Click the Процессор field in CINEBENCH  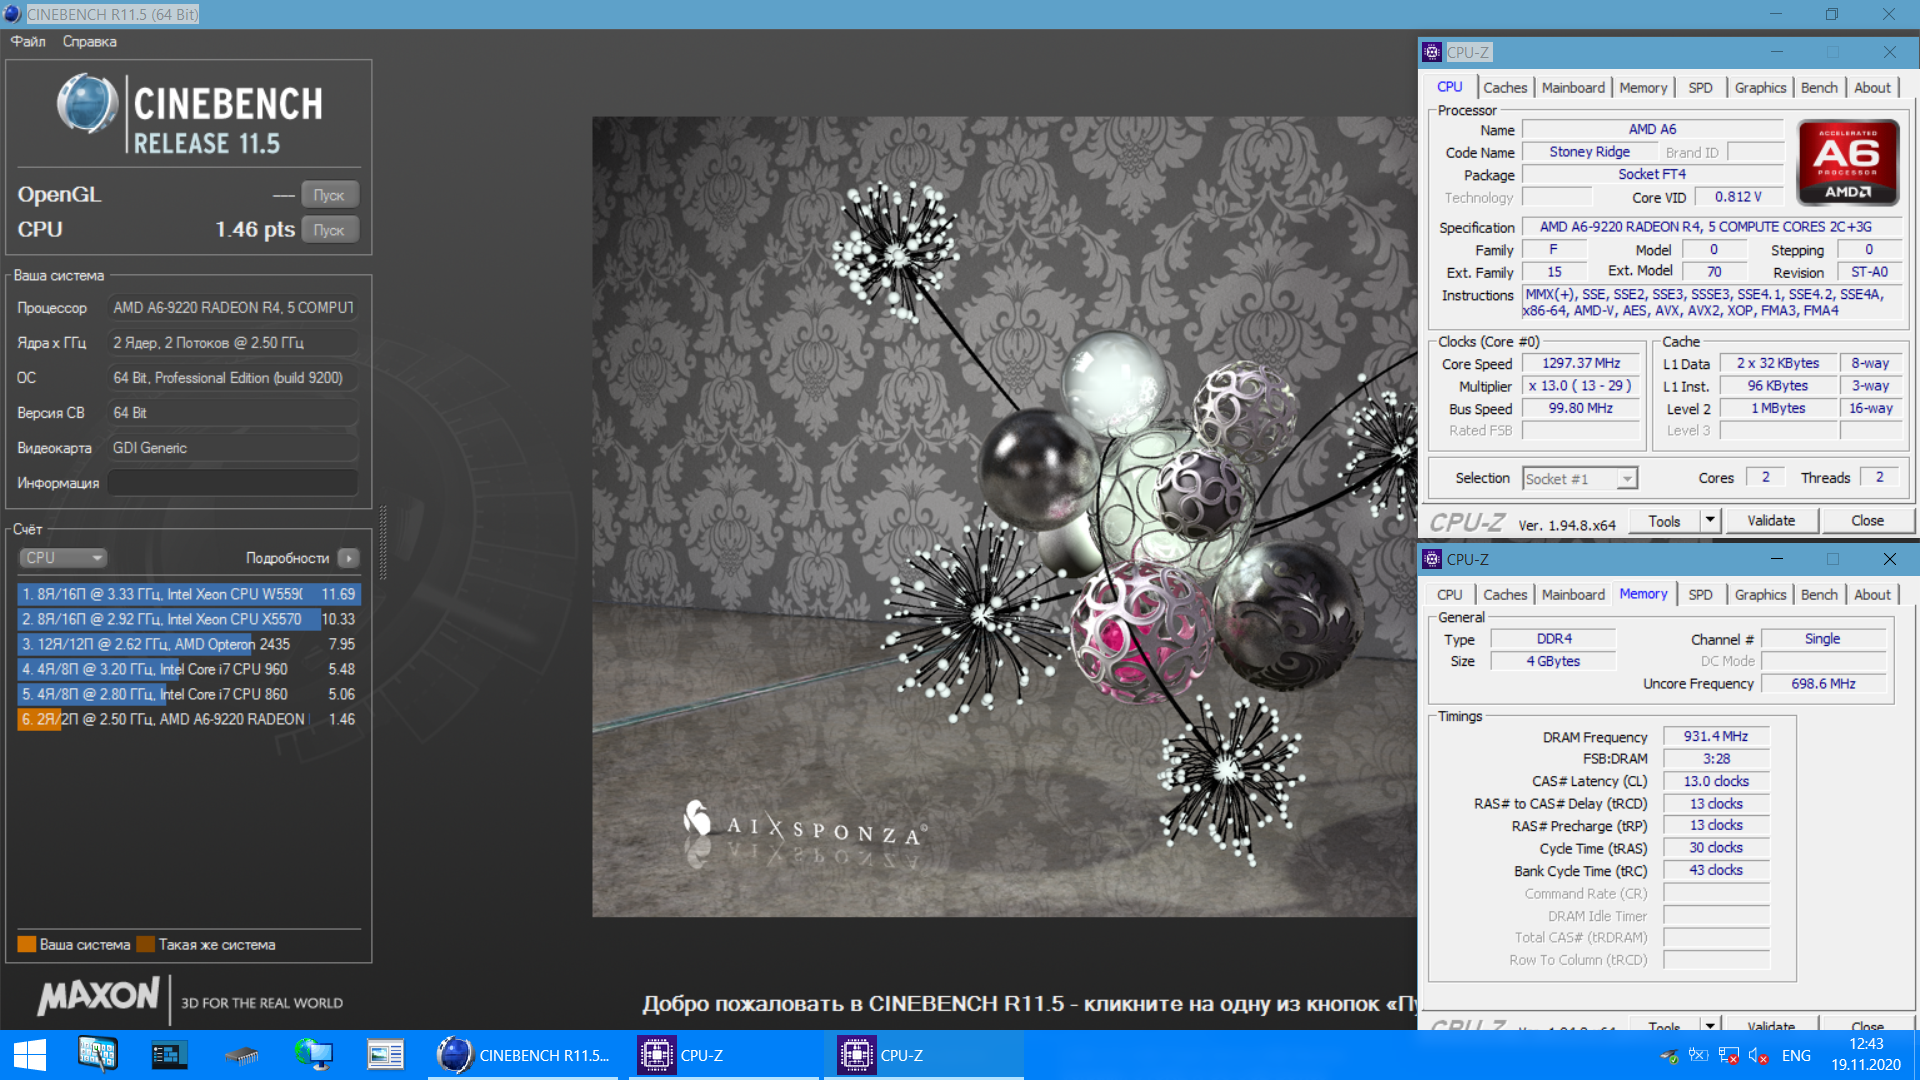pyautogui.click(x=233, y=308)
